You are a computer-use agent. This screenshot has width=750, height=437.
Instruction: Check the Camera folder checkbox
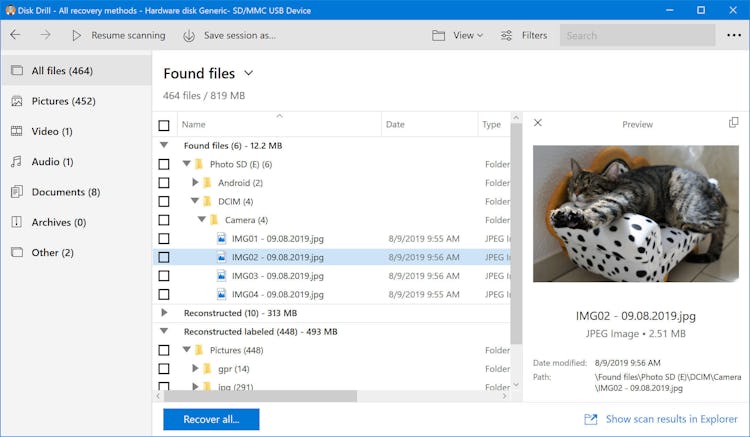164,220
